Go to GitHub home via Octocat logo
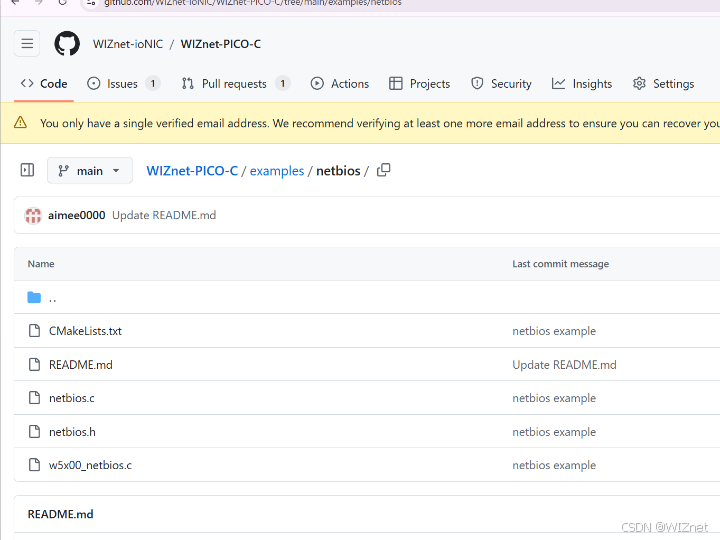The width and height of the screenshot is (720, 540). point(67,44)
